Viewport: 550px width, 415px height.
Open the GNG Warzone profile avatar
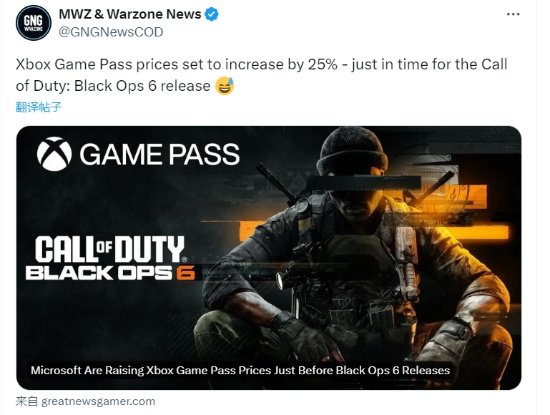(34, 23)
